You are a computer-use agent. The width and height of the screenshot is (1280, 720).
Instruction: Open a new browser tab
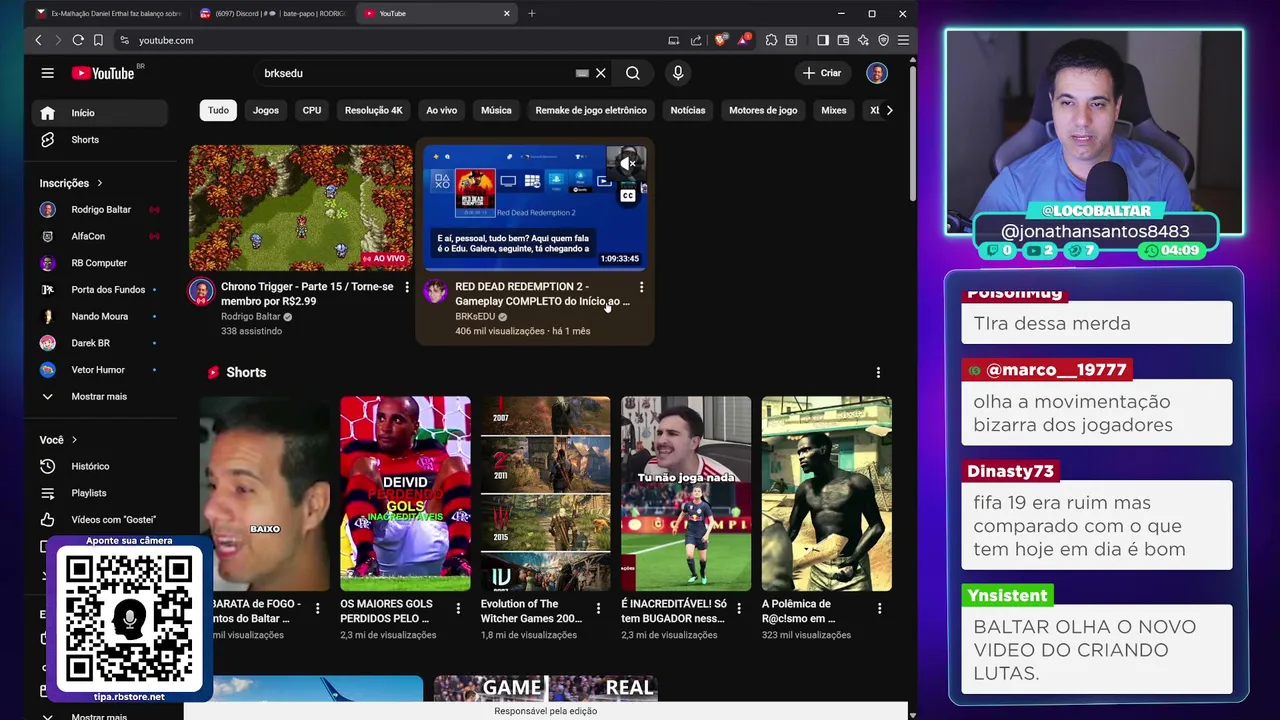tap(532, 14)
